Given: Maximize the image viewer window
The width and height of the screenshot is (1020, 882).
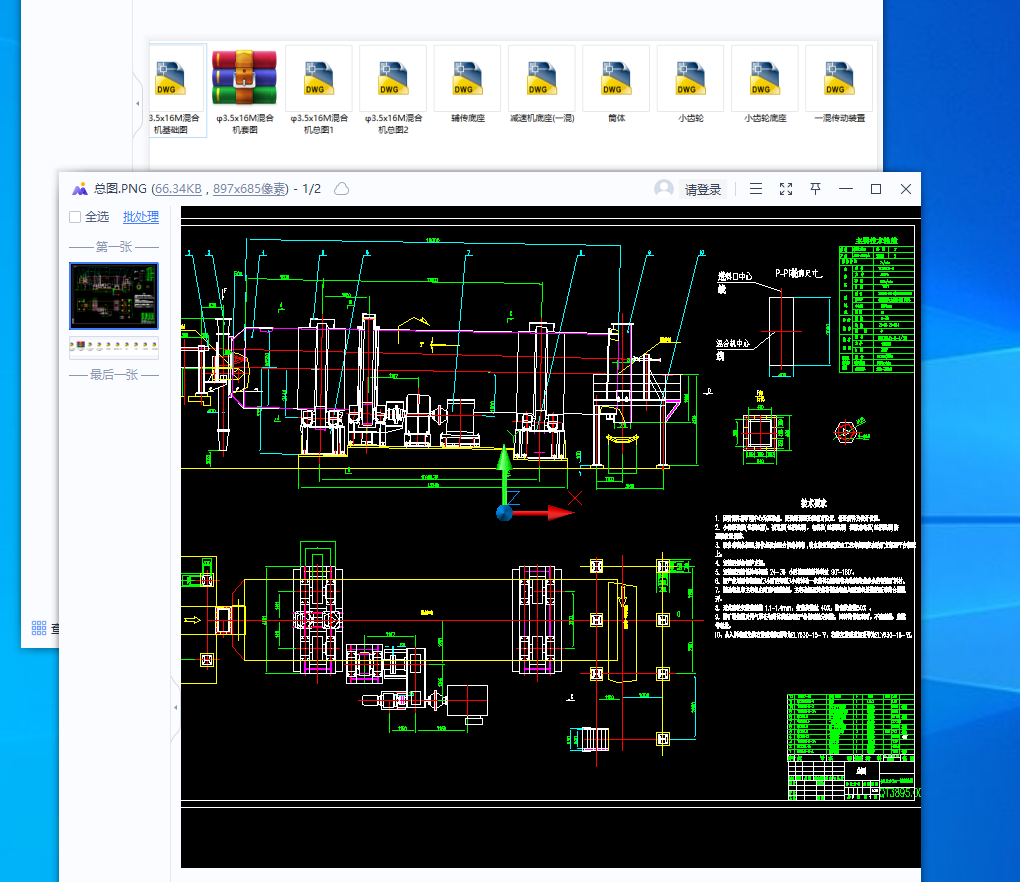Looking at the screenshot, I should [876, 189].
